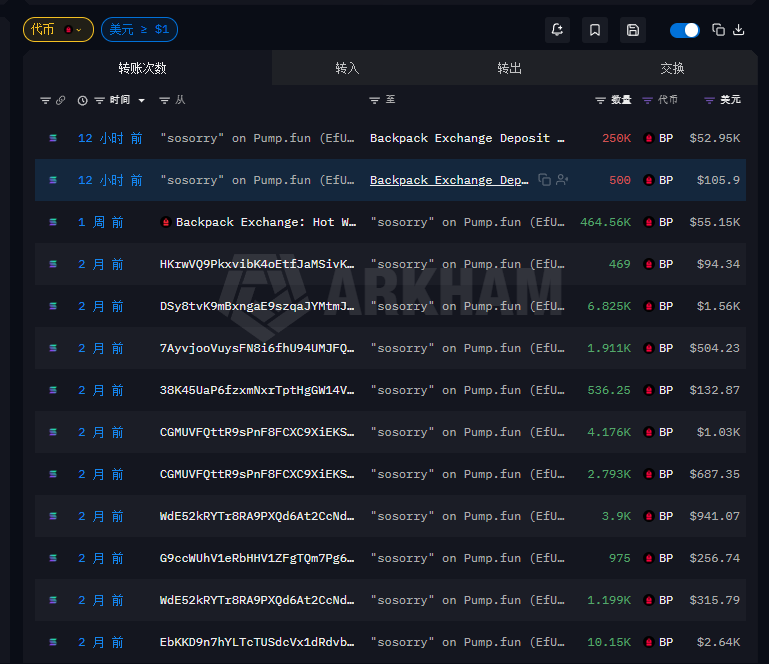The height and width of the screenshot is (664, 769).
Task: Click the USD value $1.03K
Action: point(718,432)
